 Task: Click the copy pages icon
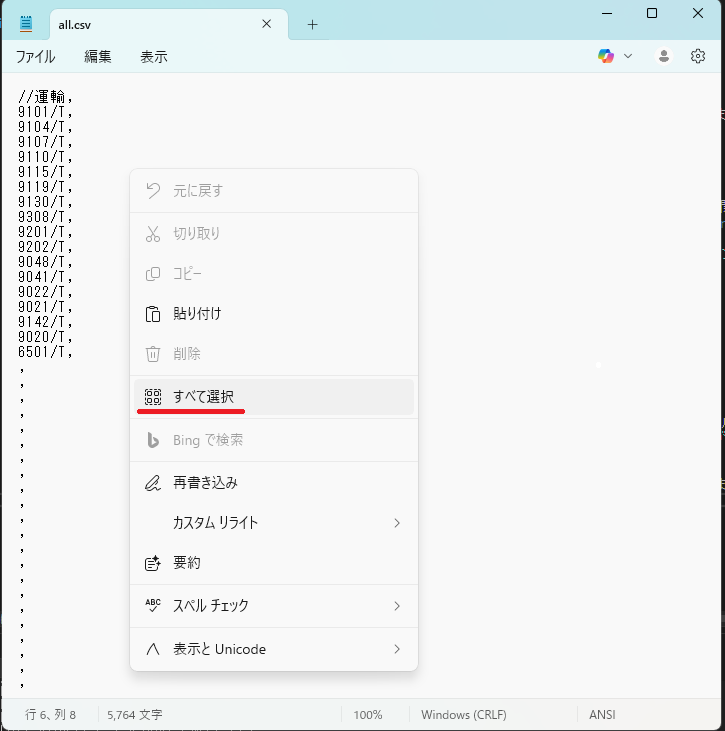point(153,274)
